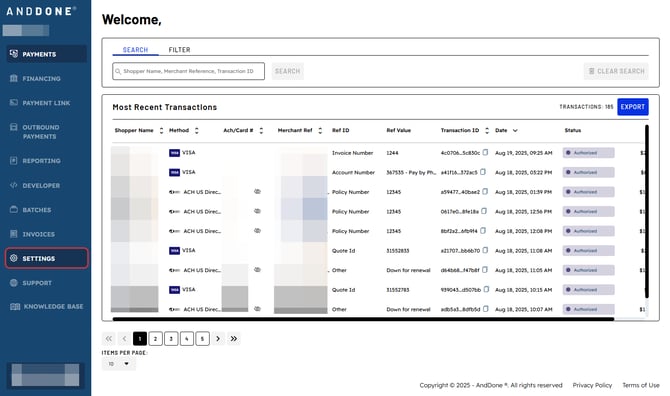Reveal account number for 01:39 PM ACH row
This screenshot has height=396, width=670.
(x=257, y=192)
